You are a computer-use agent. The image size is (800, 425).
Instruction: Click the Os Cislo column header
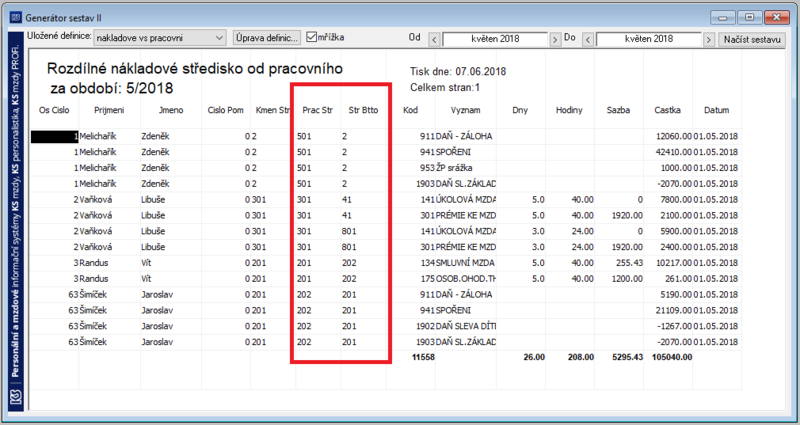coord(54,110)
